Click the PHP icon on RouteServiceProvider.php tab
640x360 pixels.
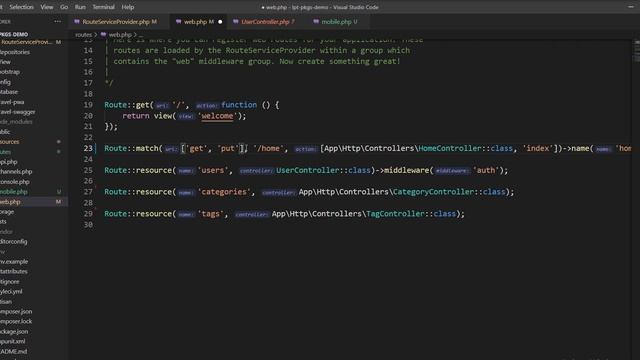(77, 22)
